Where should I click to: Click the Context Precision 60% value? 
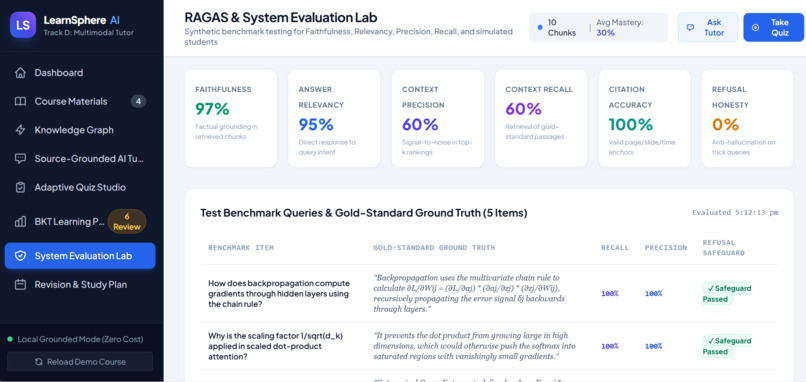(x=420, y=124)
